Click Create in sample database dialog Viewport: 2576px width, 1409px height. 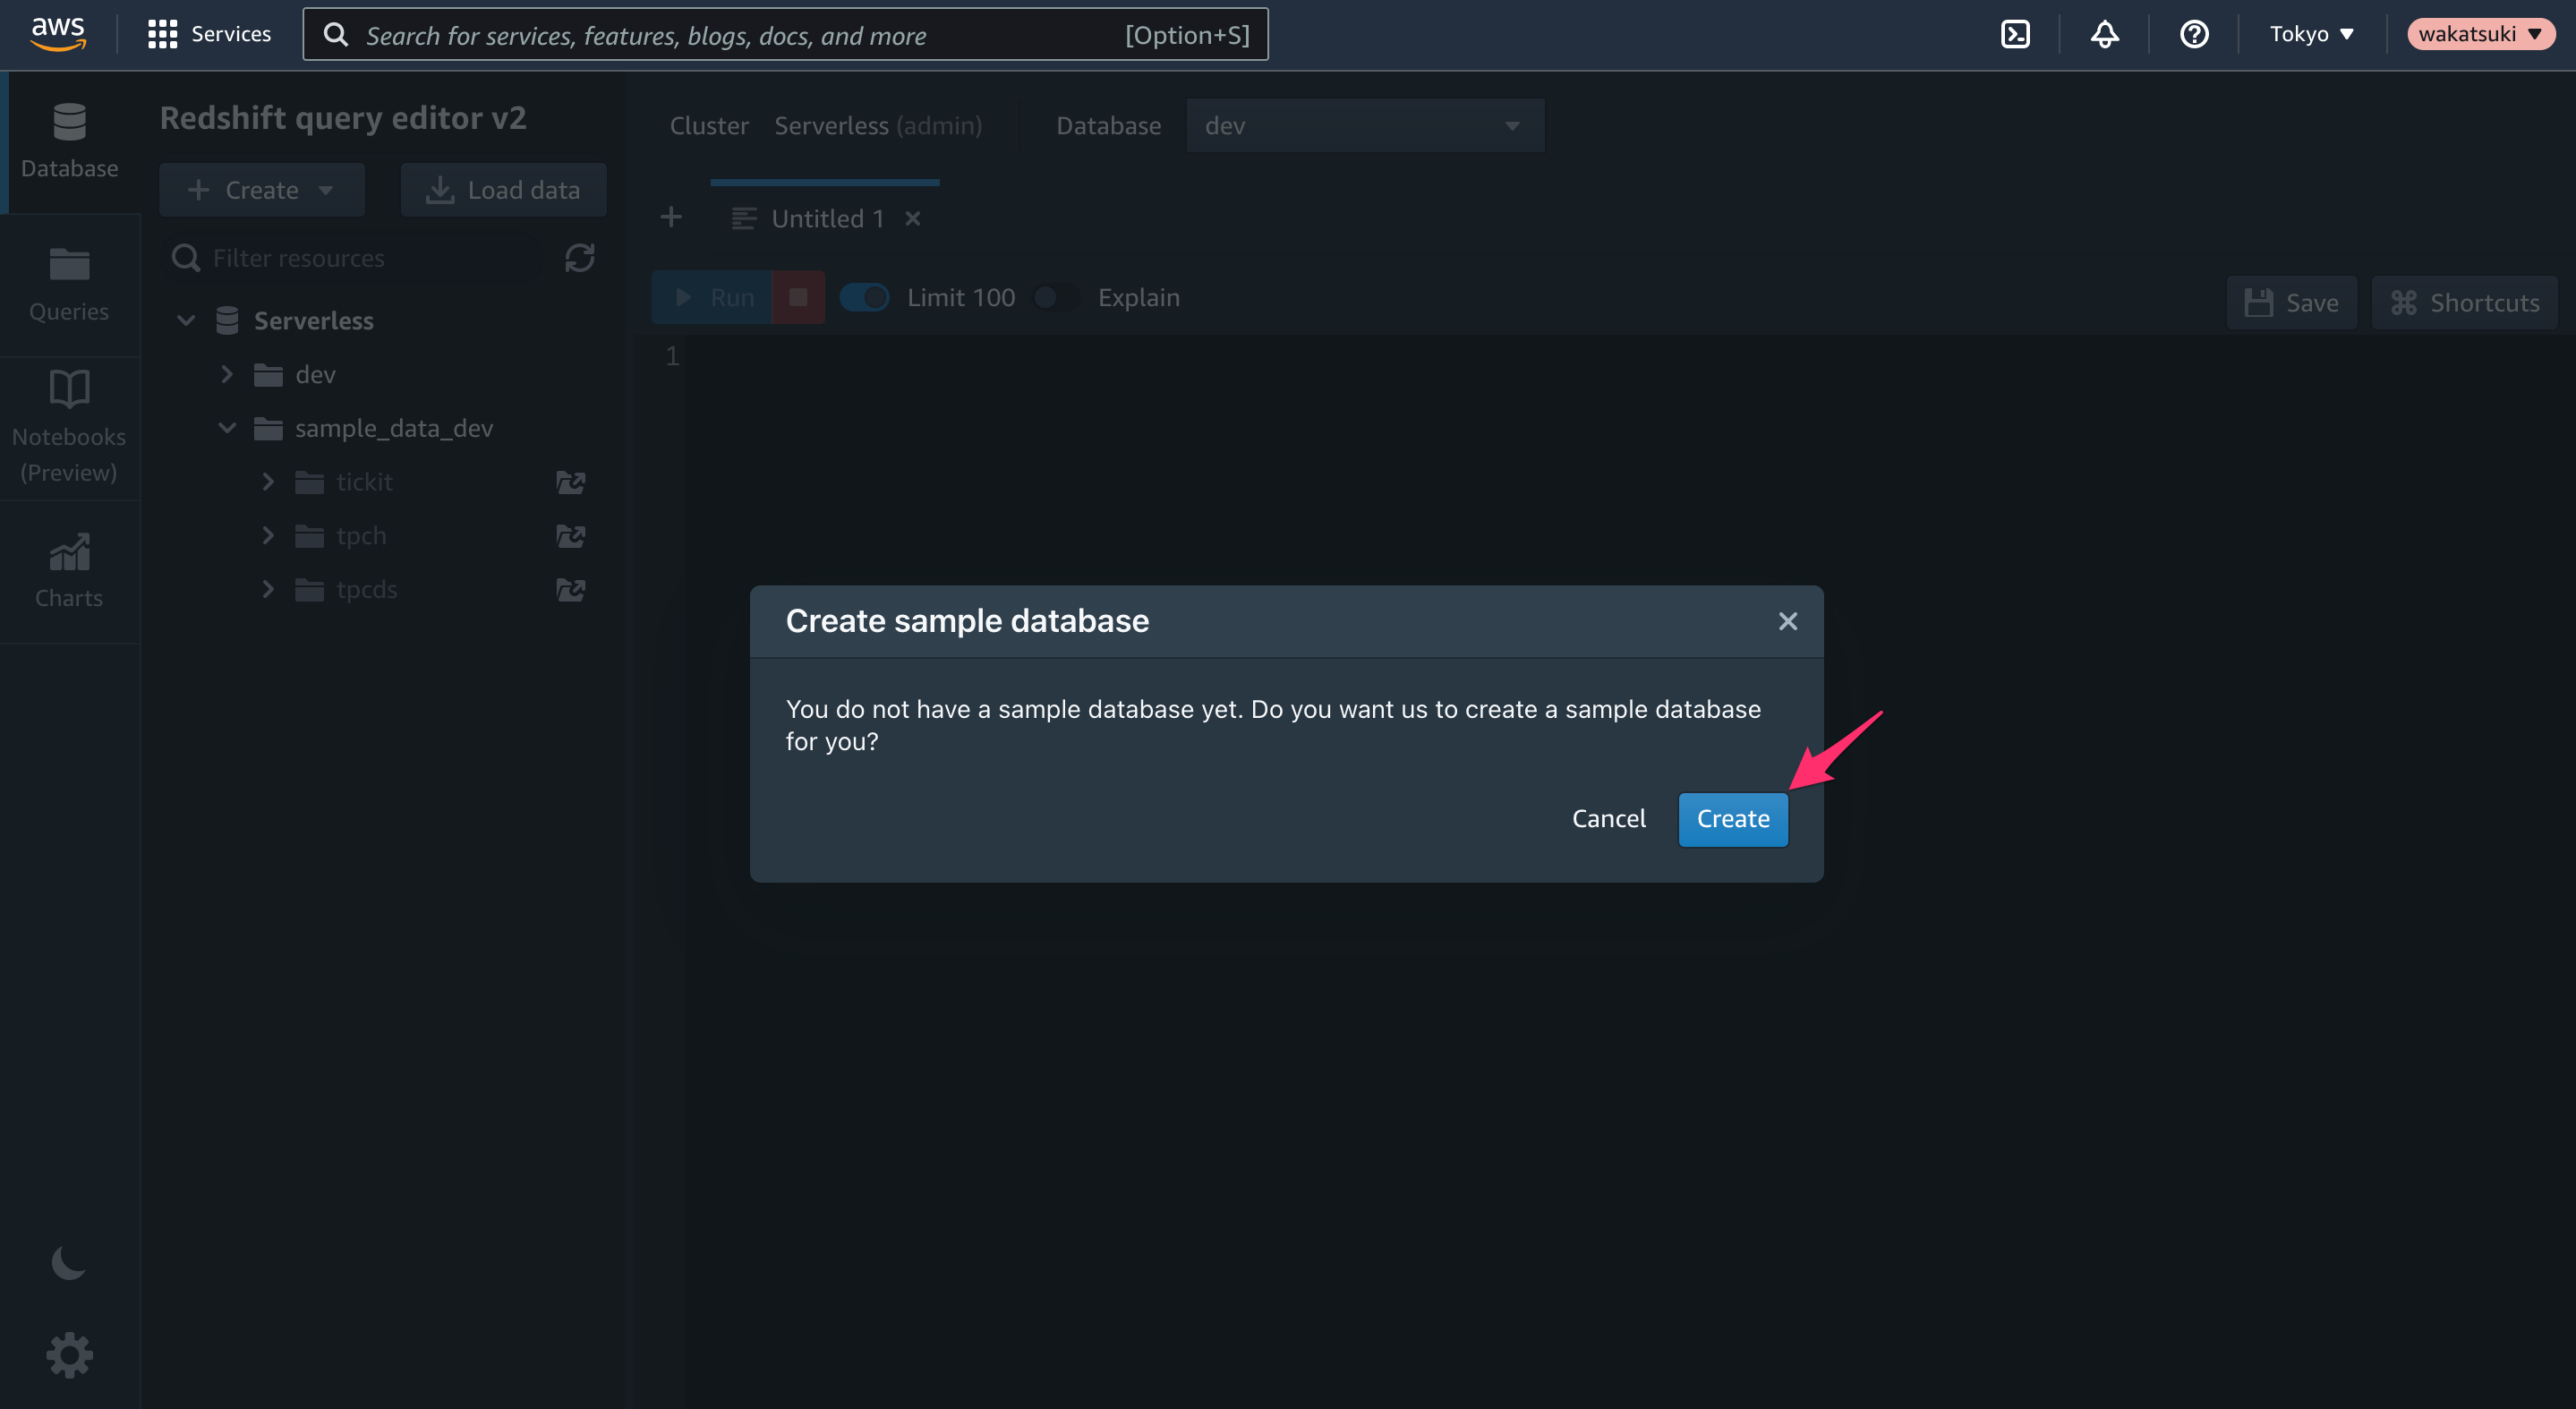[x=1732, y=819]
